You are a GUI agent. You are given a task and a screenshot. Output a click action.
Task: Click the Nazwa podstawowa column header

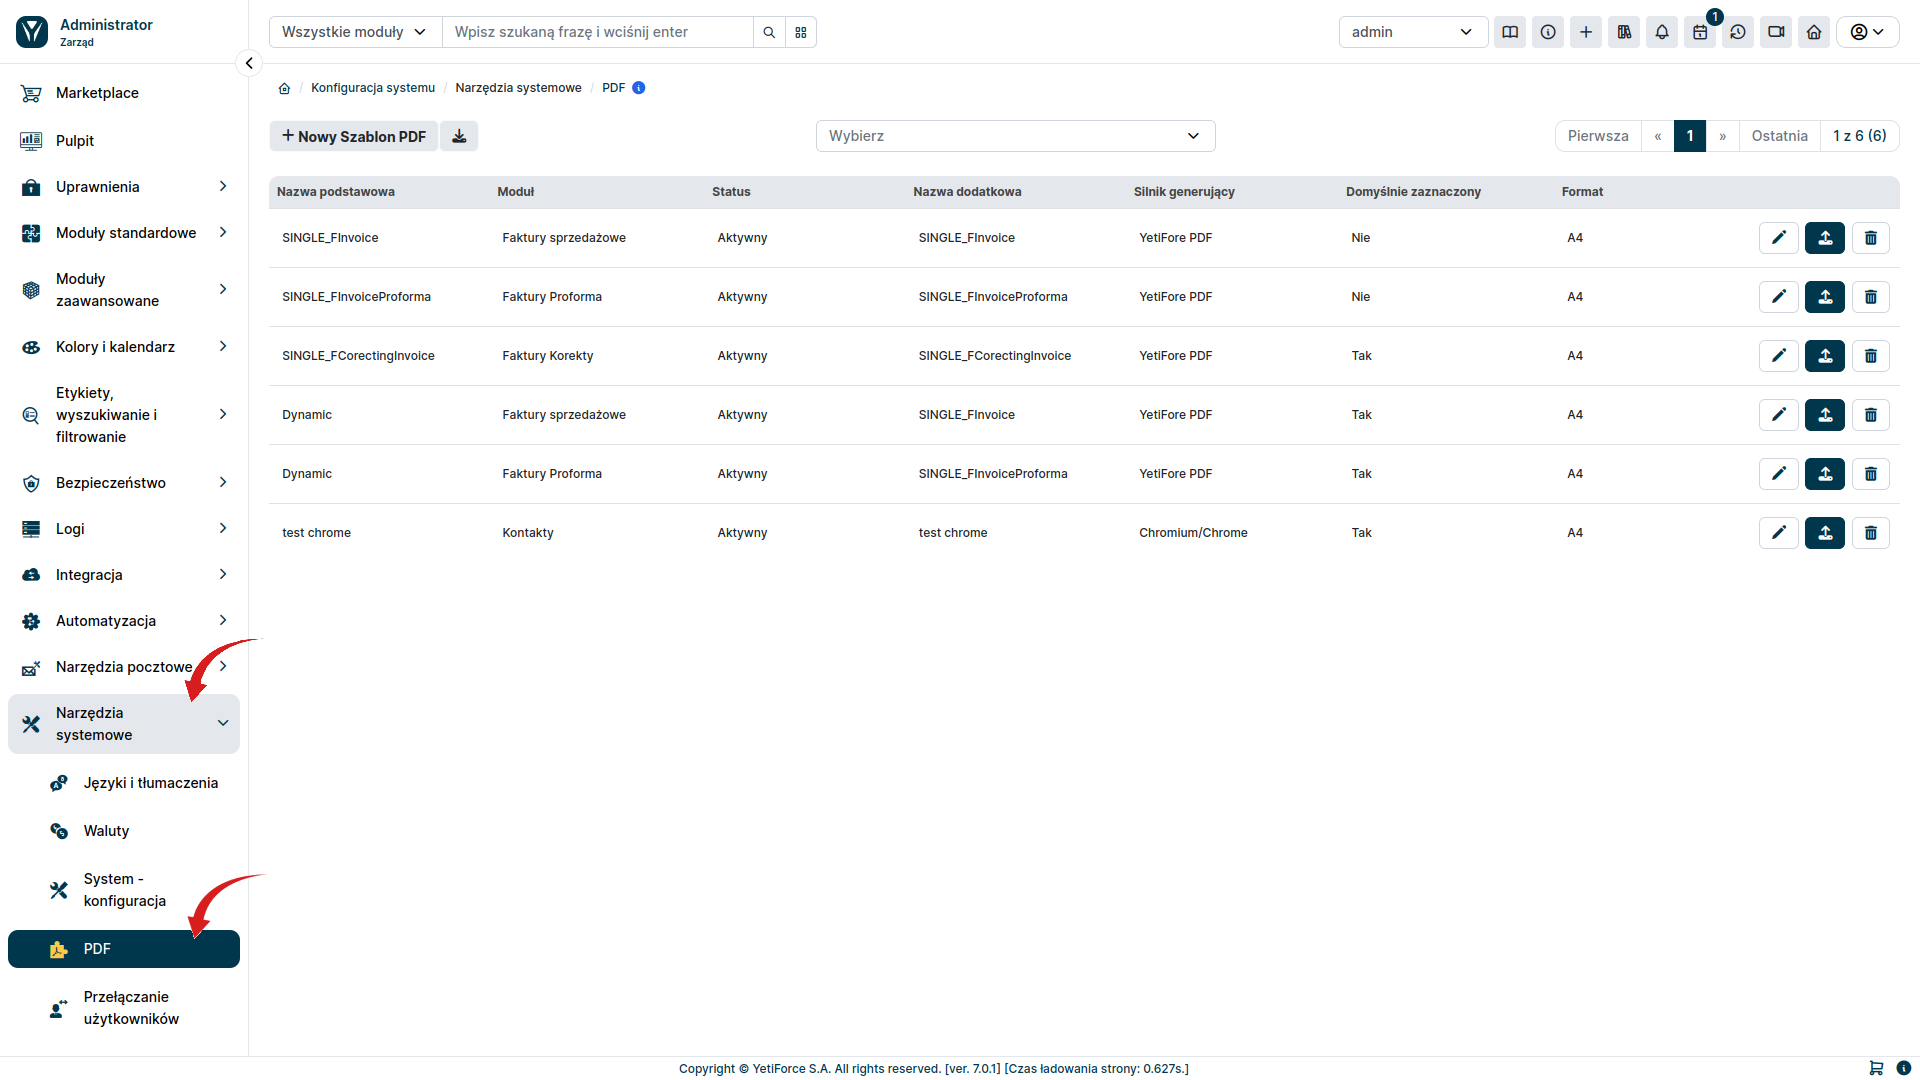[336, 192]
